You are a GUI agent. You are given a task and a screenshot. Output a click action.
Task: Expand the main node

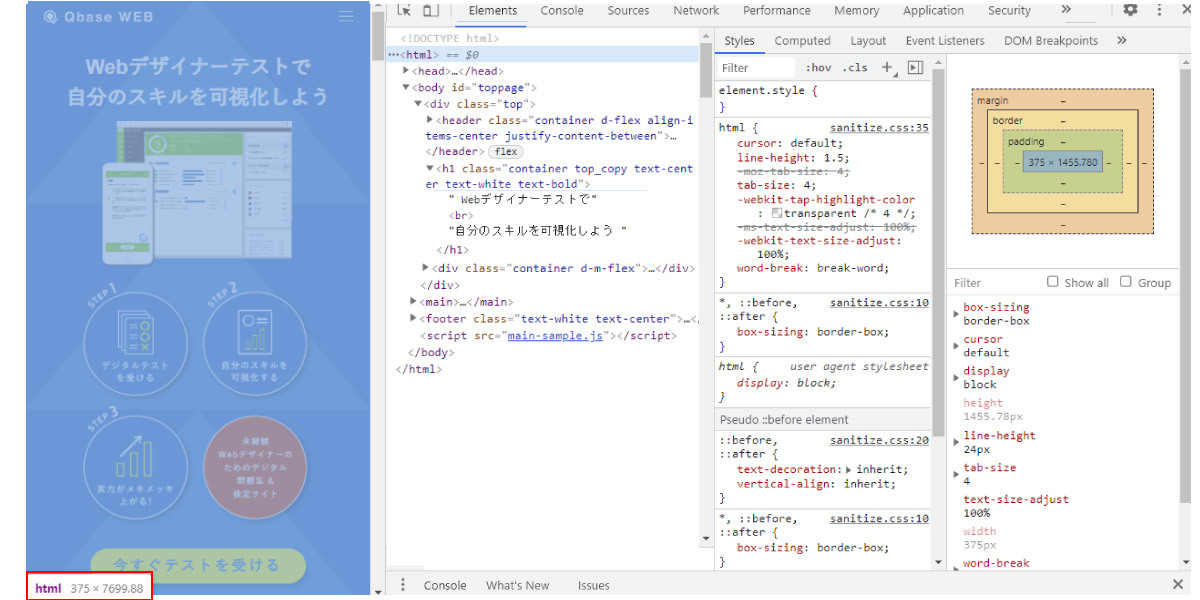(x=414, y=301)
